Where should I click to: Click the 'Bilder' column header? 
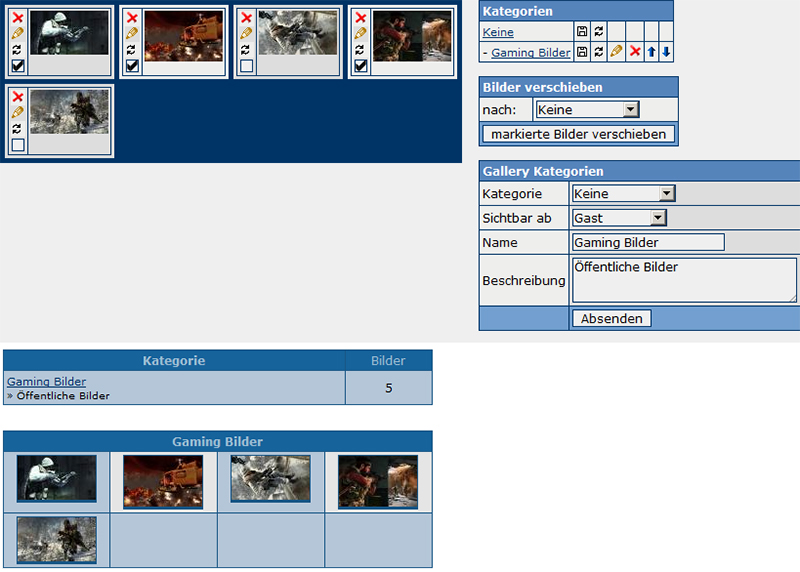pyautogui.click(x=388, y=361)
